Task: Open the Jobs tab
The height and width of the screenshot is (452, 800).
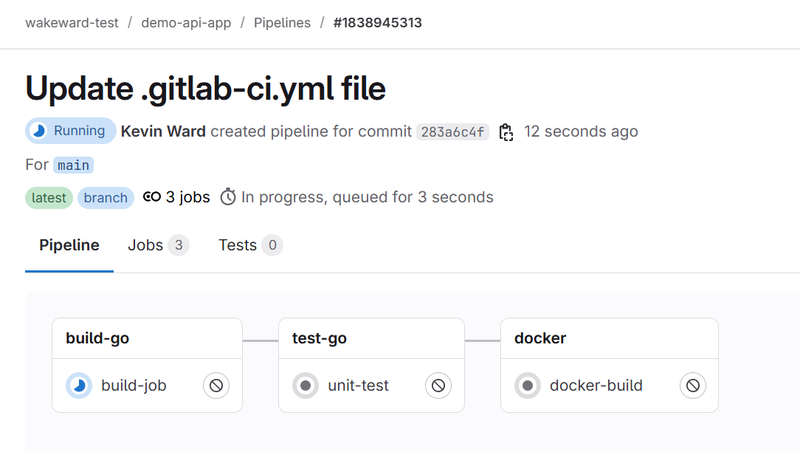Action: point(158,245)
